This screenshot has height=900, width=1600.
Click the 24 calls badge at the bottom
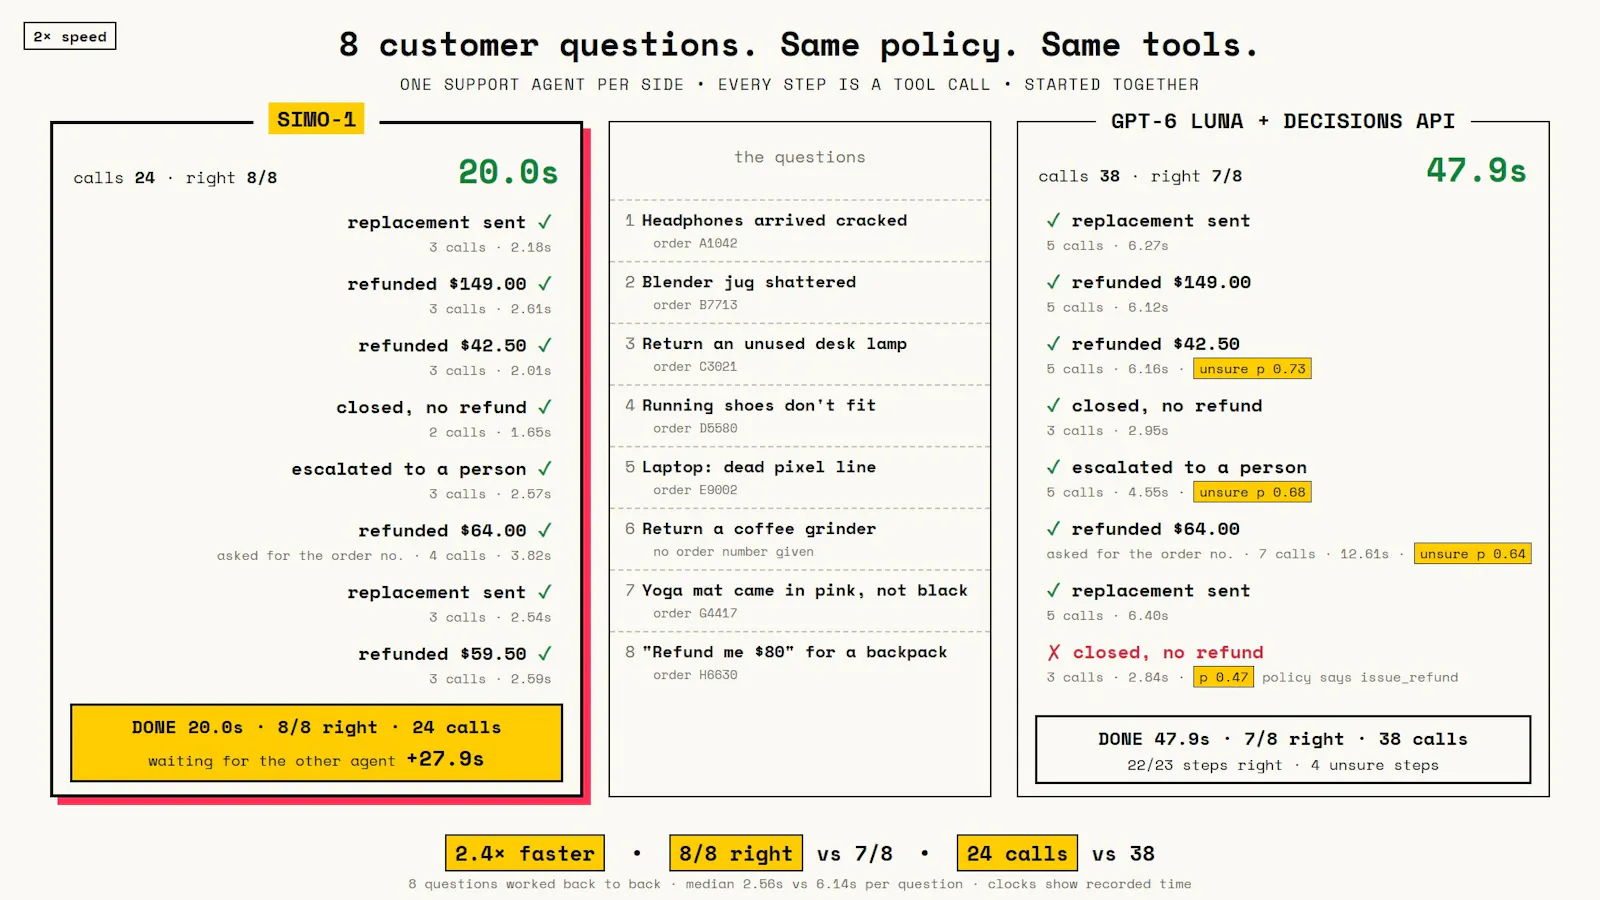tap(1017, 853)
